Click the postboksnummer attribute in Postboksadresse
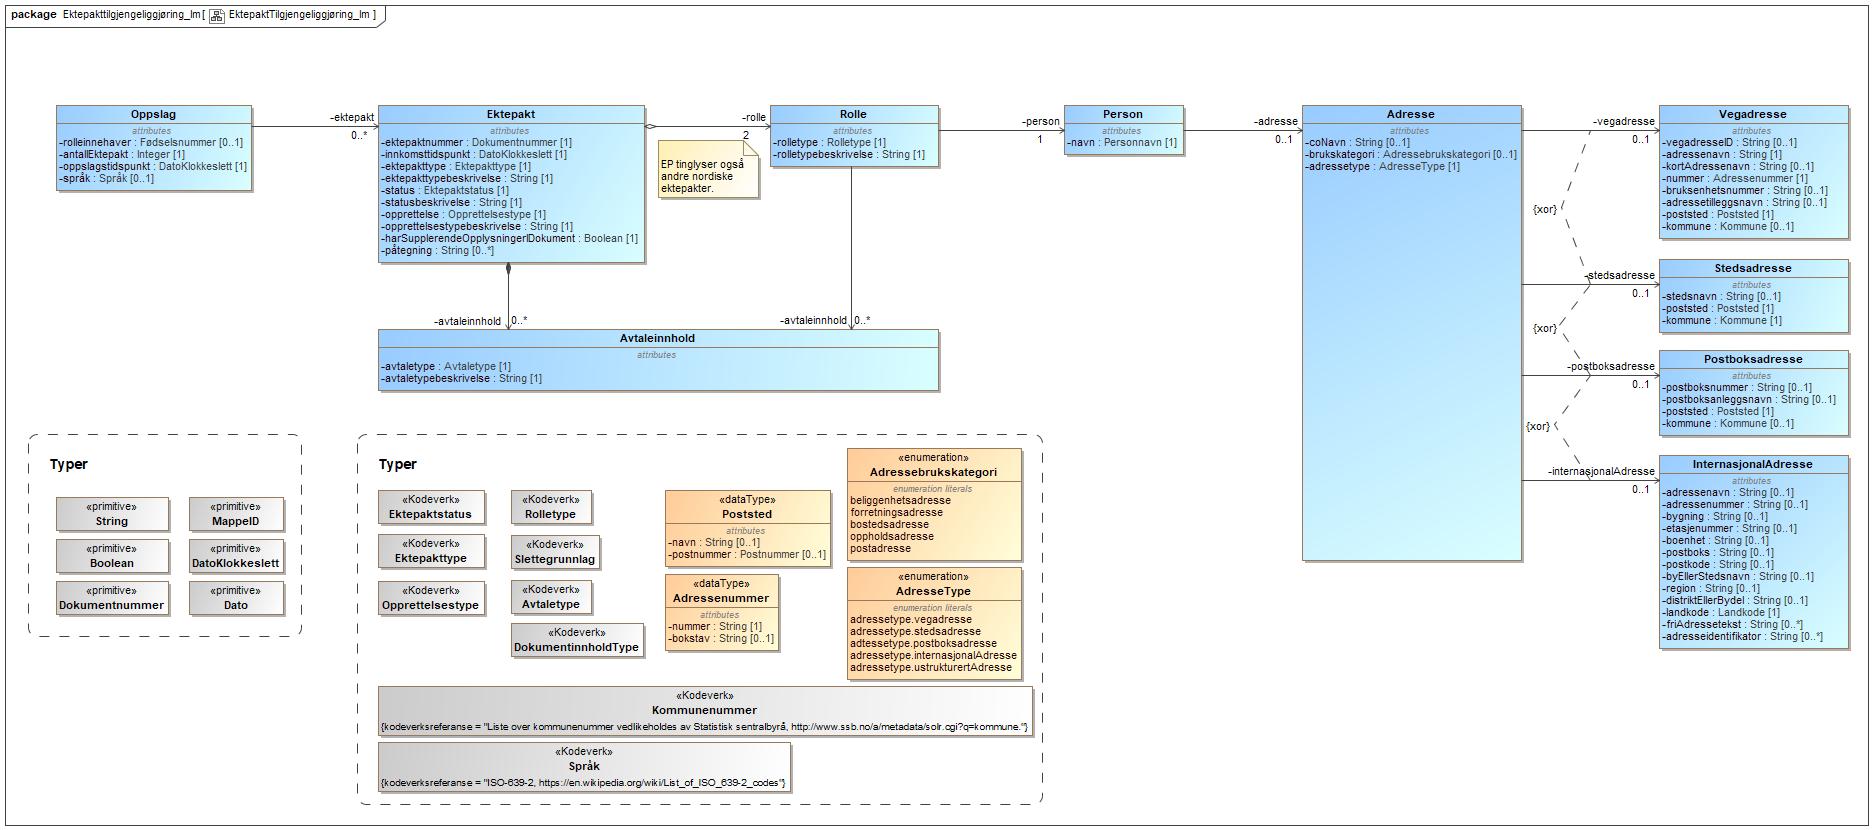Image resolution: width=1873 pixels, height=830 pixels. click(x=1737, y=387)
